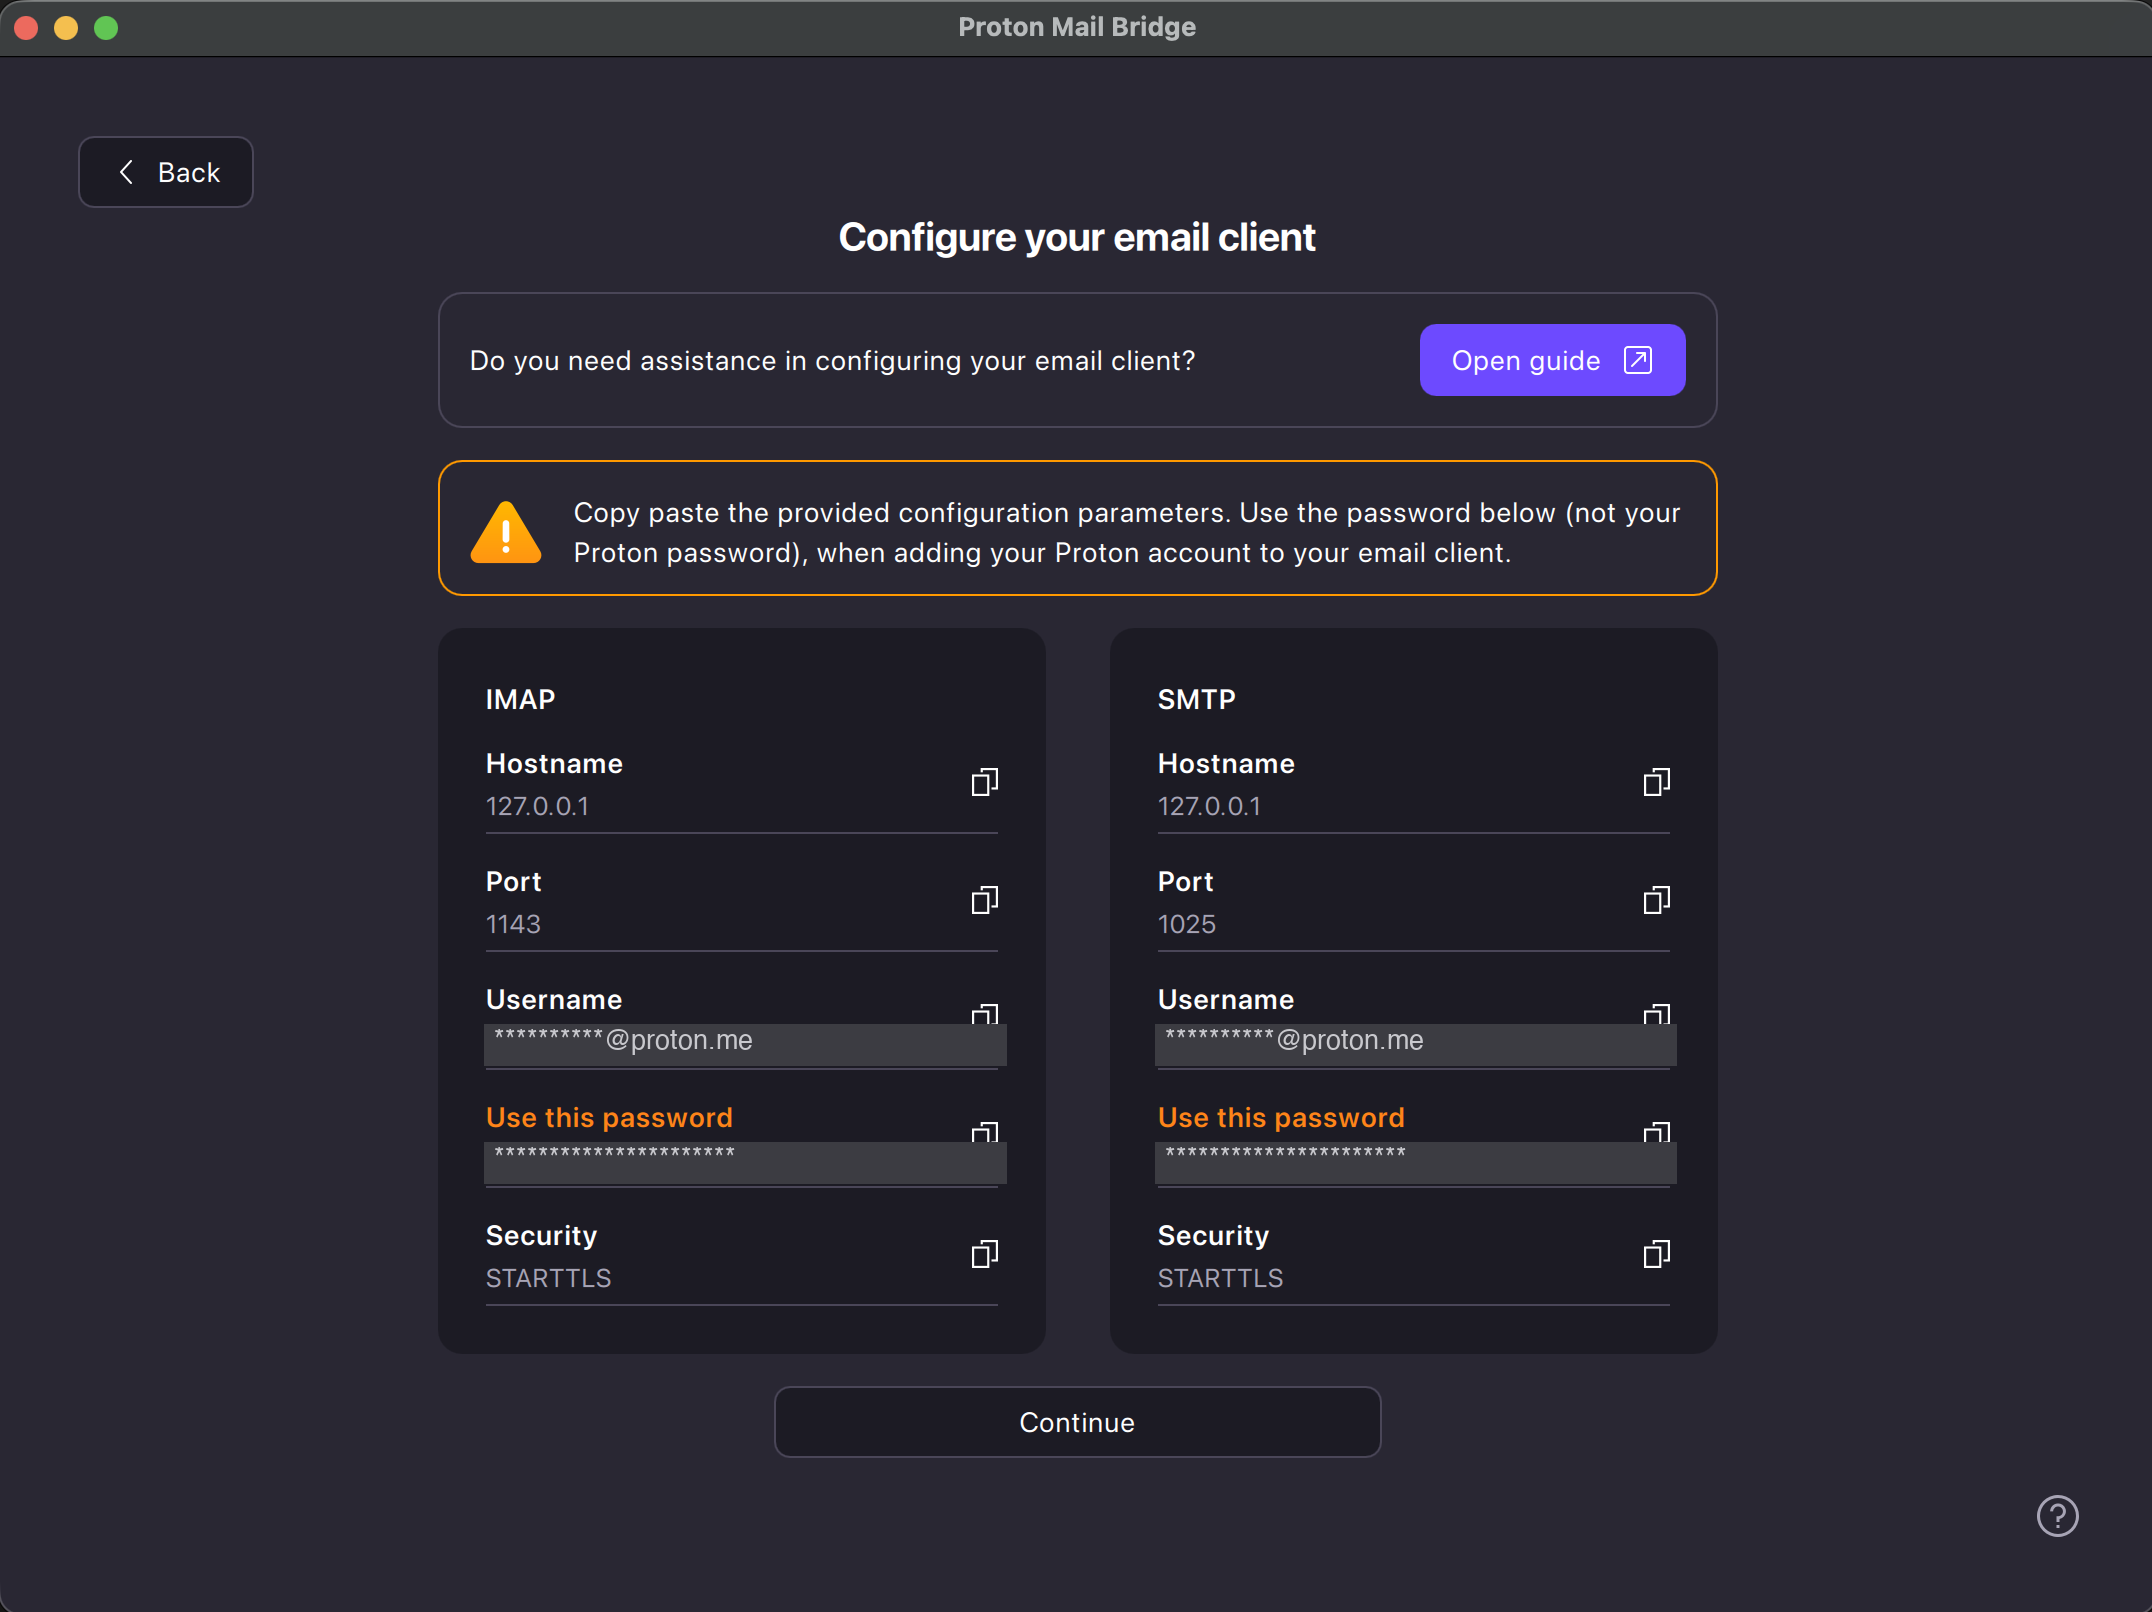Viewport: 2152px width, 1612px height.
Task: Select the IMAP port value 1143
Action: point(513,924)
